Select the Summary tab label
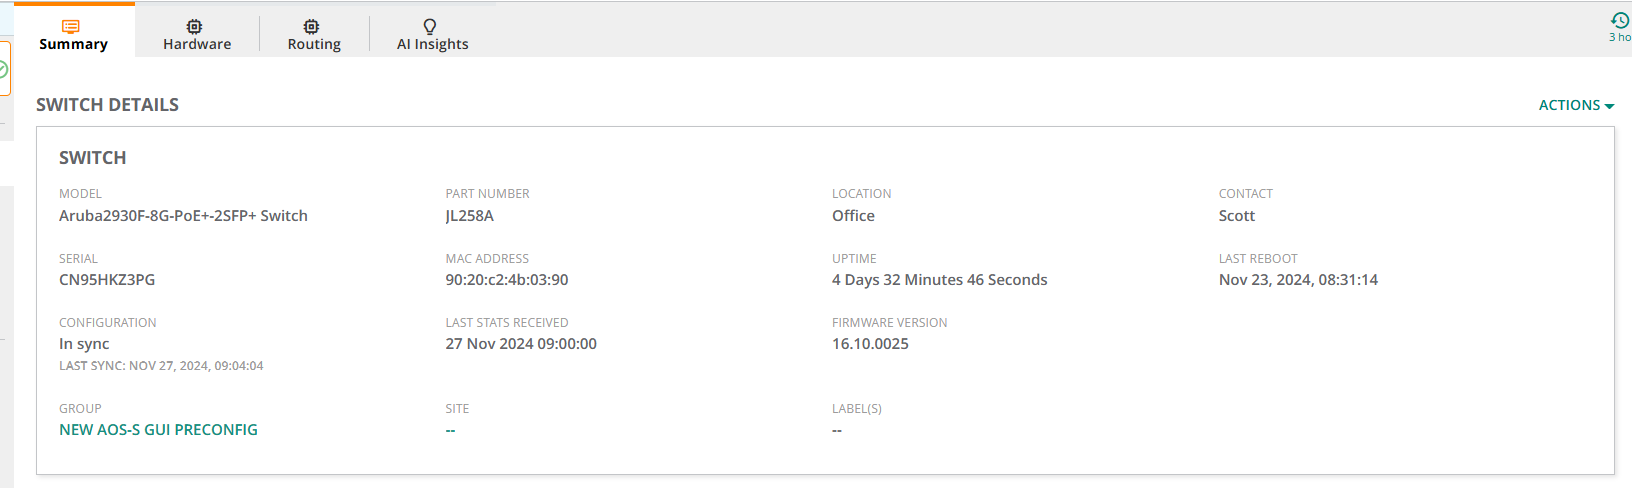 (x=73, y=44)
